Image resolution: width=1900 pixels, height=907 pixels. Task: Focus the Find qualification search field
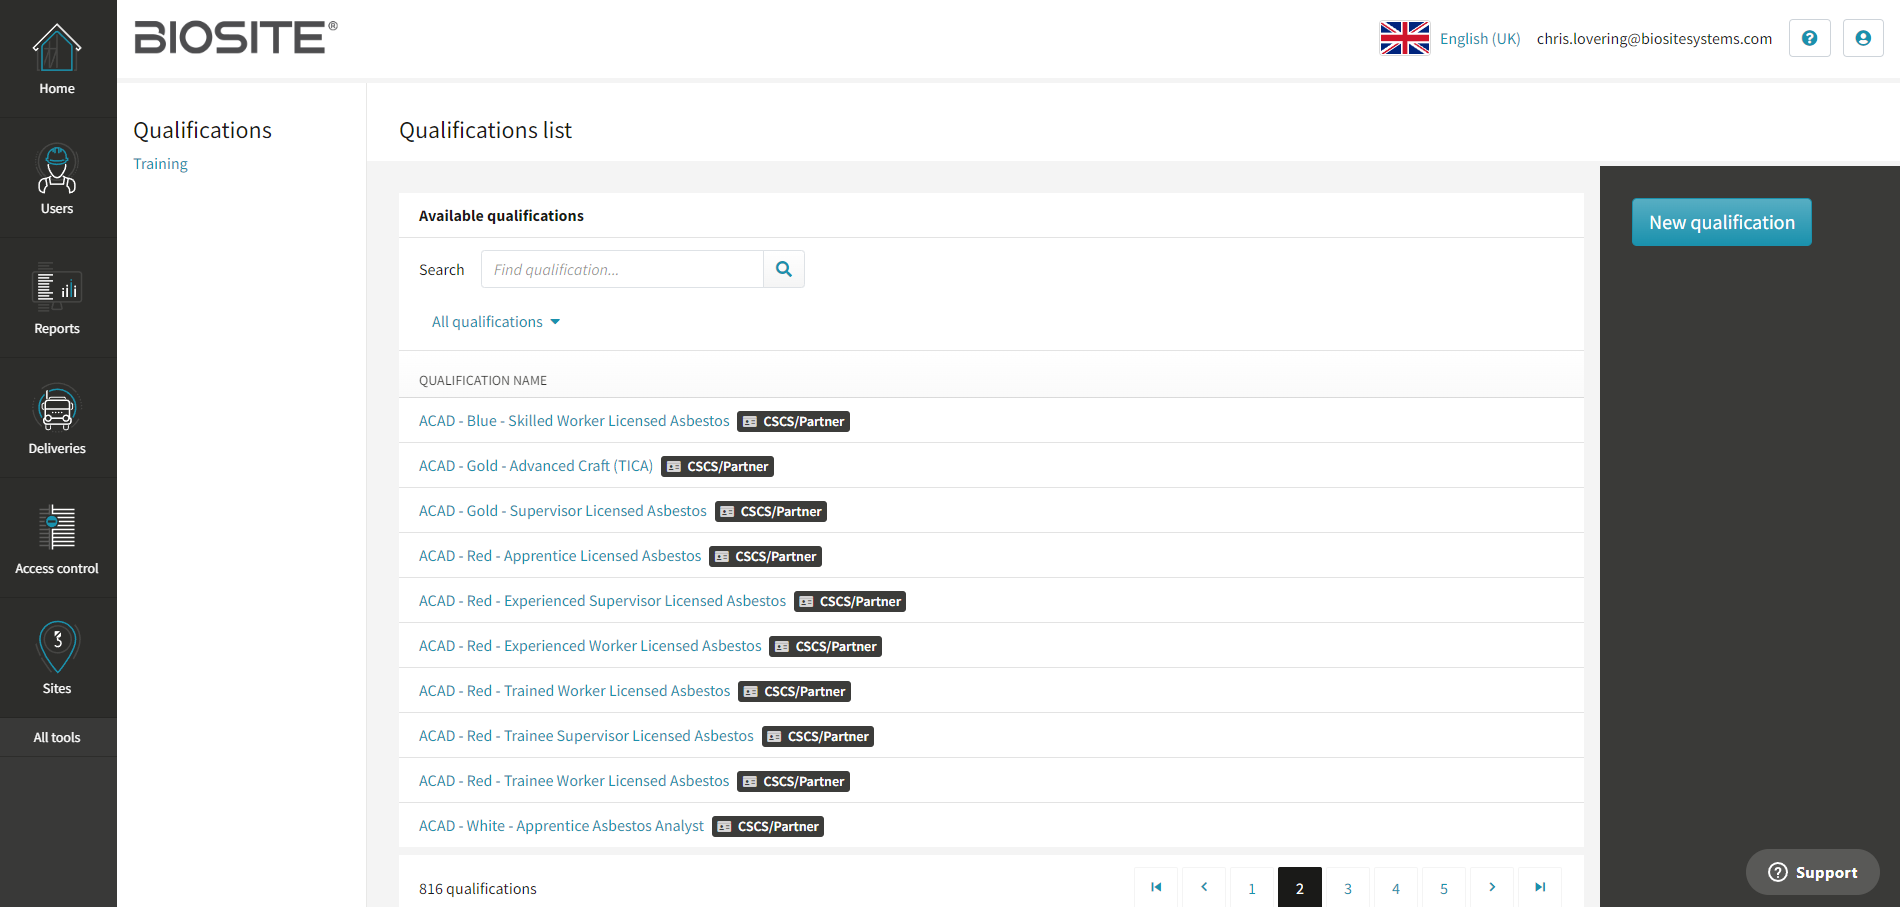(622, 269)
